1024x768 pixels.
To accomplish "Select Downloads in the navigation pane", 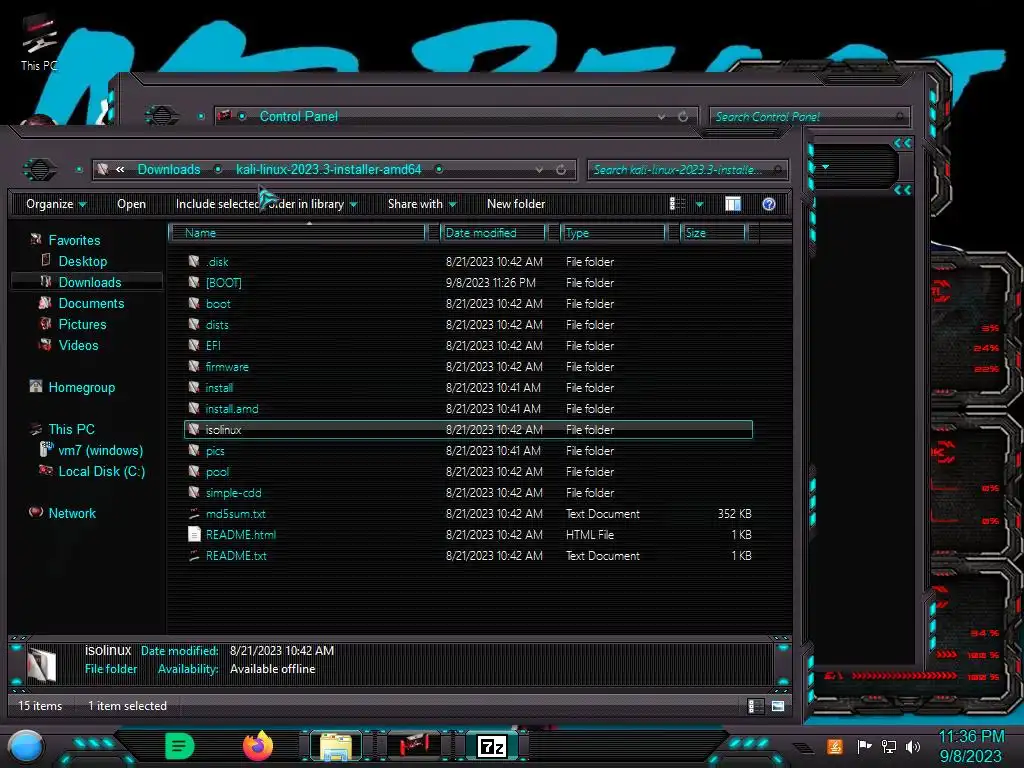I will tap(90, 282).
